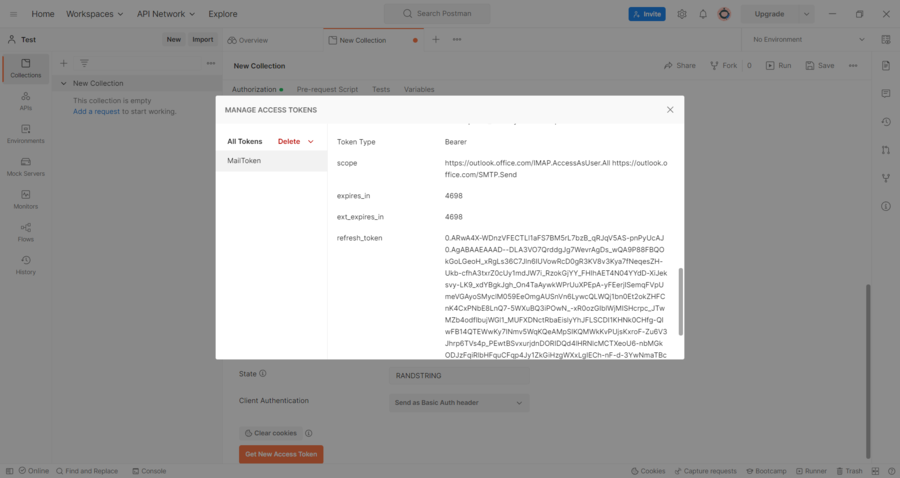Click the Clear cookies button
Image resolution: width=900 pixels, height=478 pixels.
[271, 433]
